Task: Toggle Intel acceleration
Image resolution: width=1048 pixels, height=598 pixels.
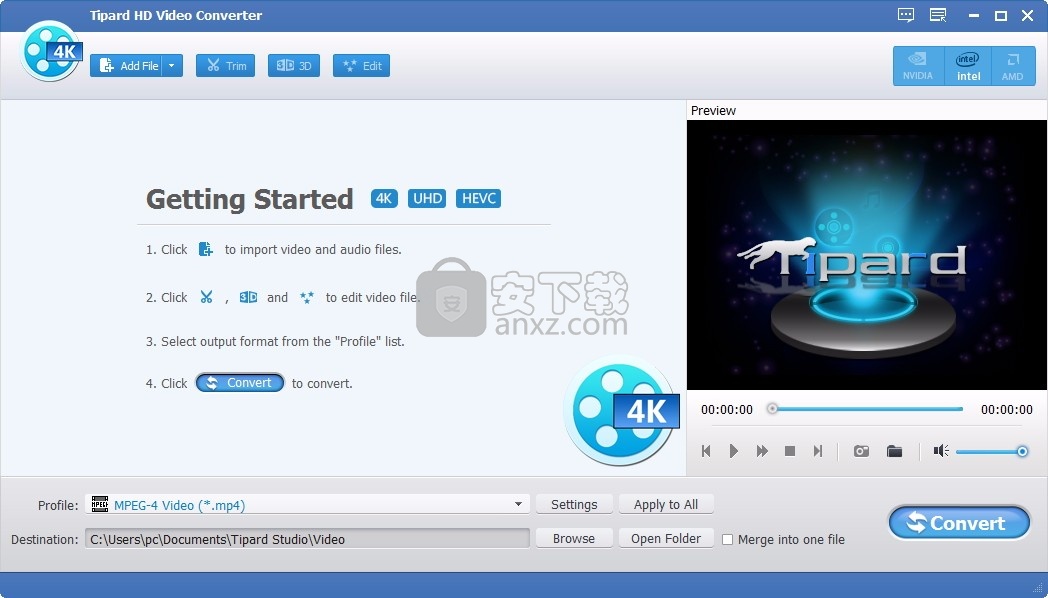Action: 968,66
